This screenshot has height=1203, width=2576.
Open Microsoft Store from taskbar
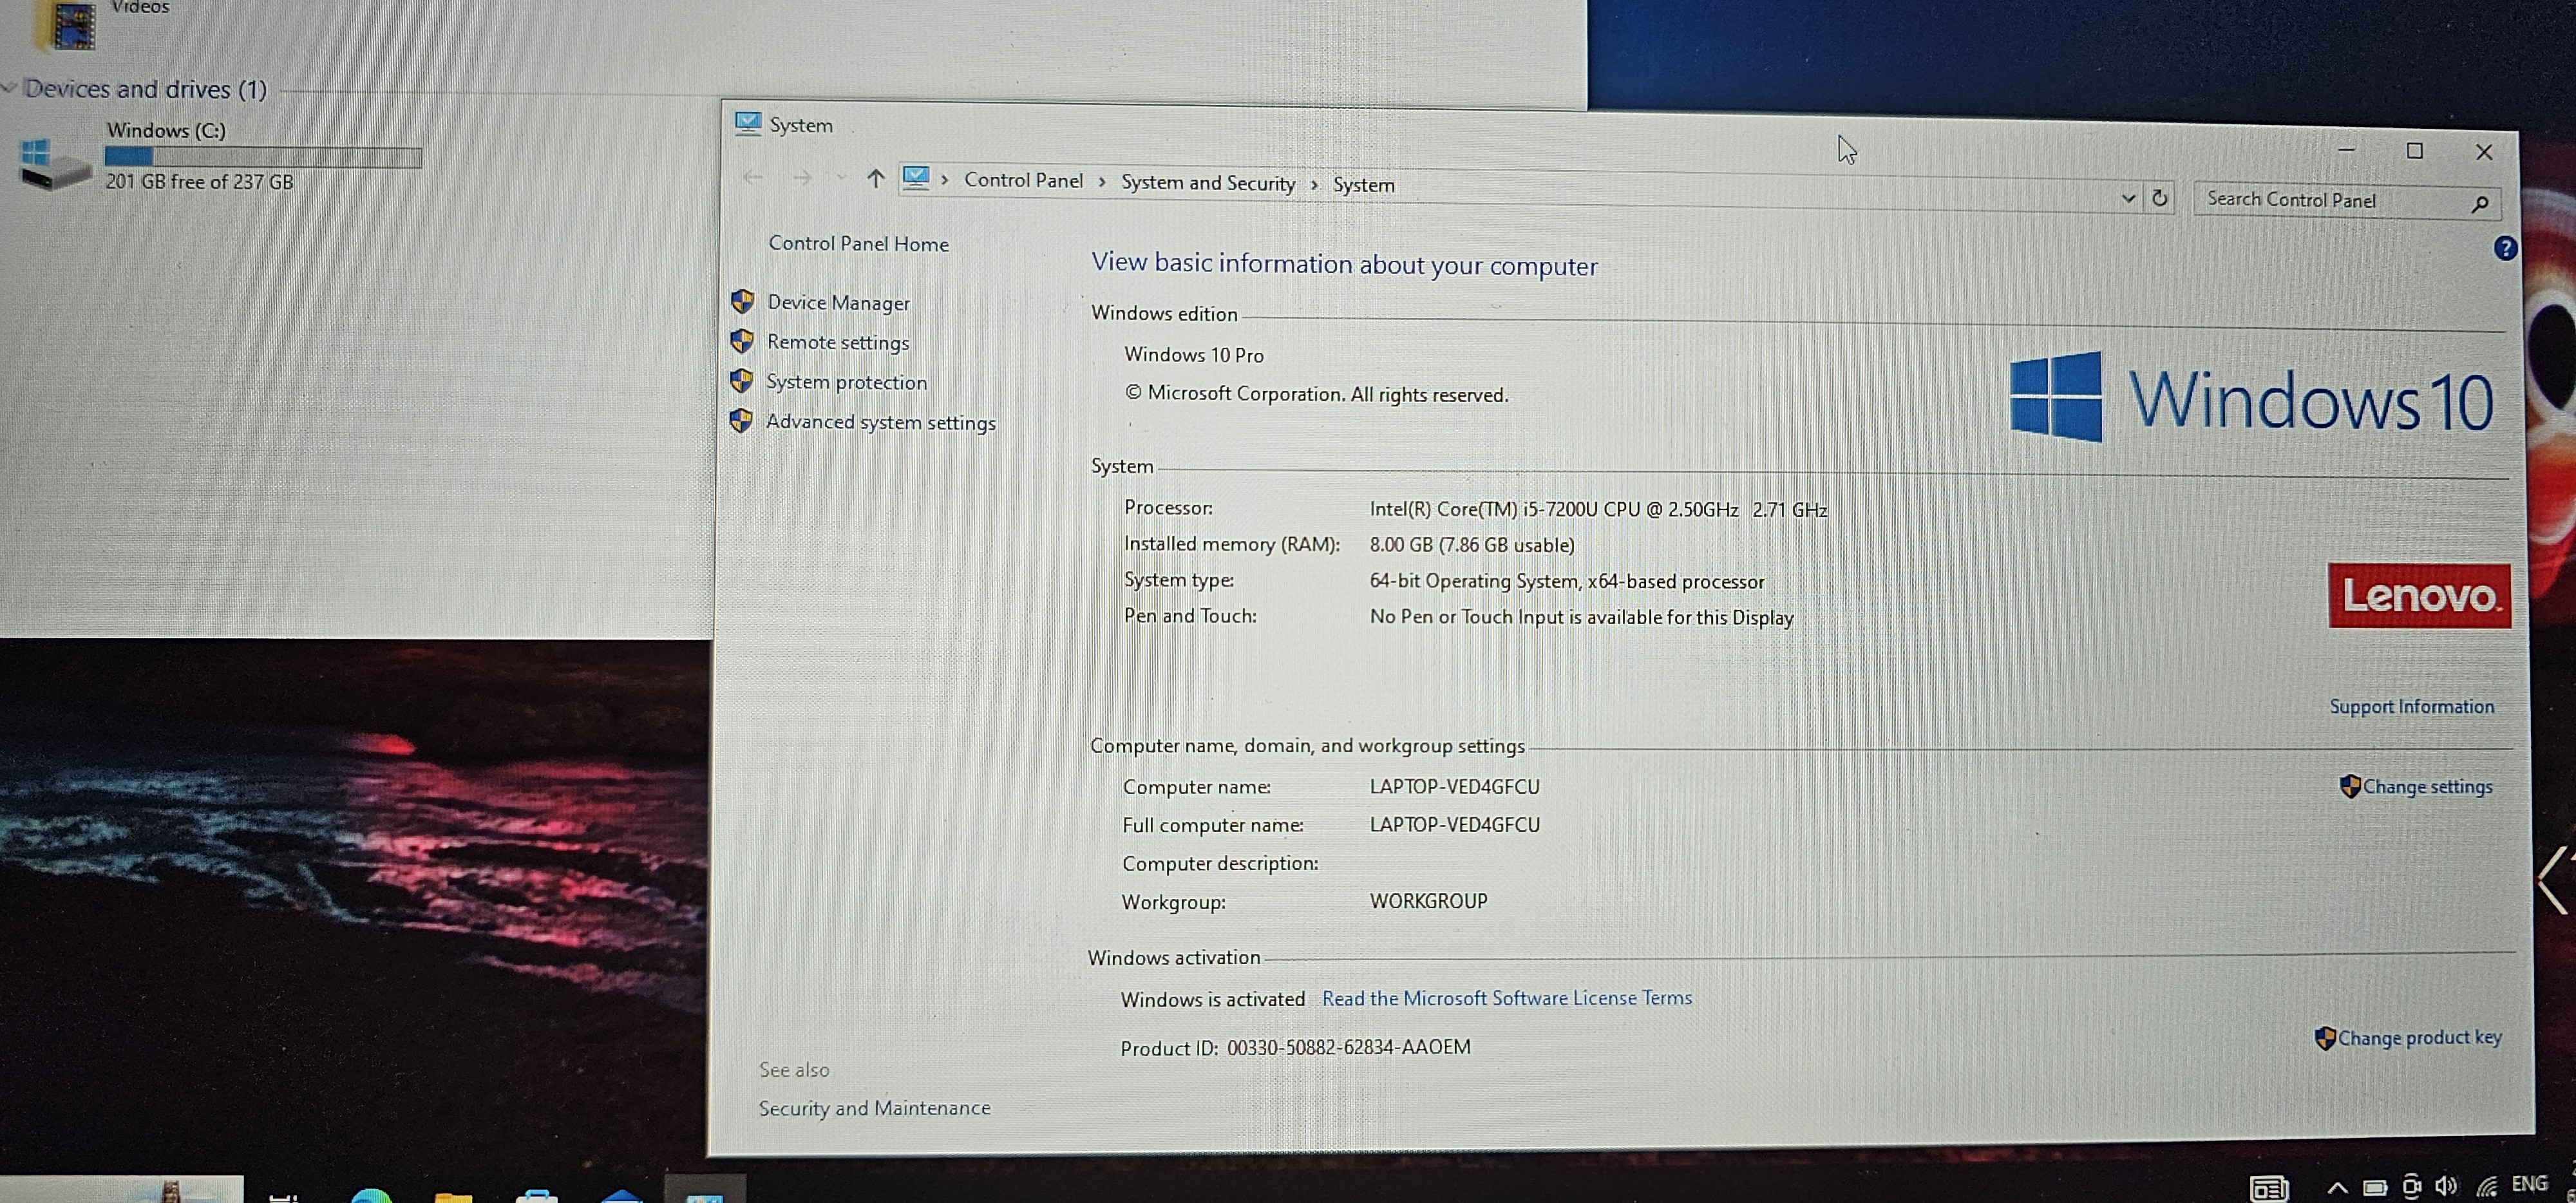pyautogui.click(x=536, y=1196)
